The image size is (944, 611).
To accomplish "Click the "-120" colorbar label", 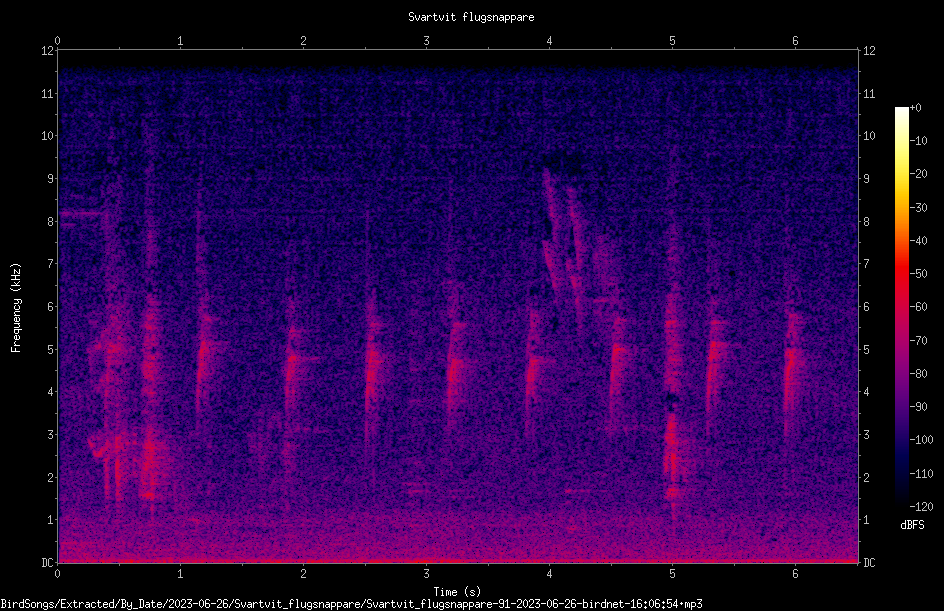I will click(921, 507).
